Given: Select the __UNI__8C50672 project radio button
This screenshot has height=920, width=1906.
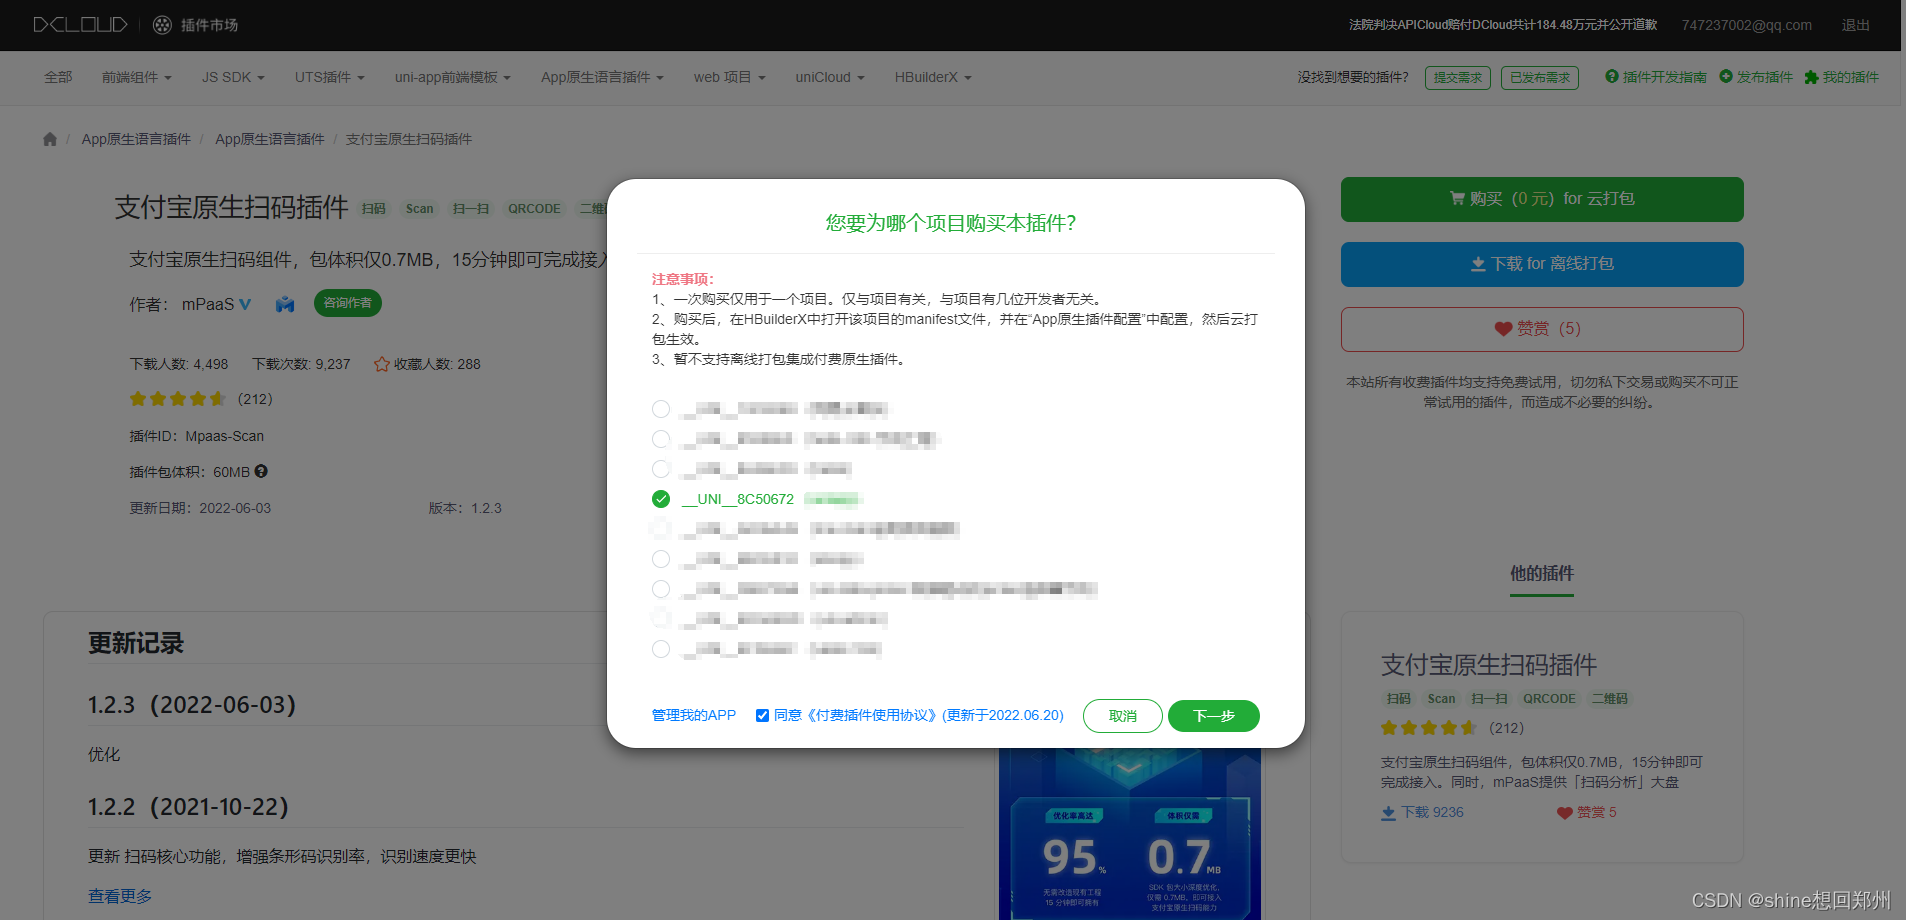Looking at the screenshot, I should 660,498.
